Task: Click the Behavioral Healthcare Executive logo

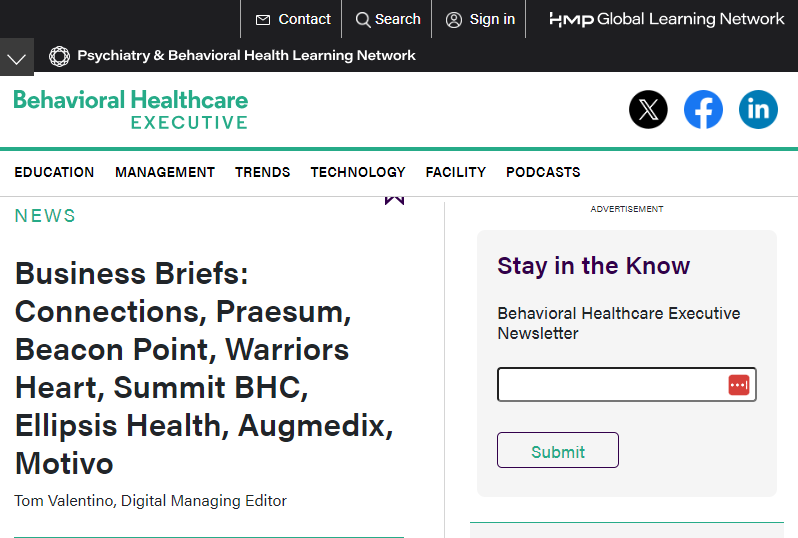Action: tap(131, 109)
